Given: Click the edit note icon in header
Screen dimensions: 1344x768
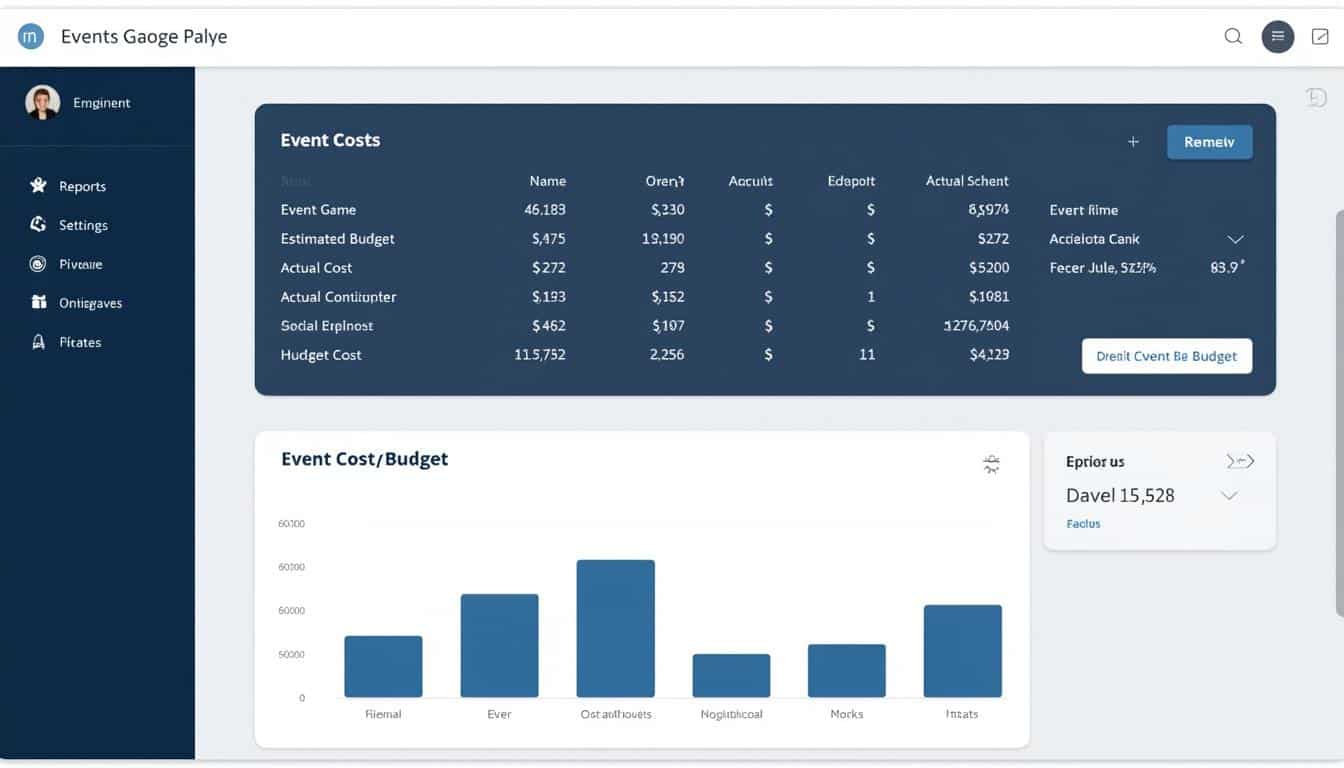Looking at the screenshot, I should click(x=1319, y=37).
